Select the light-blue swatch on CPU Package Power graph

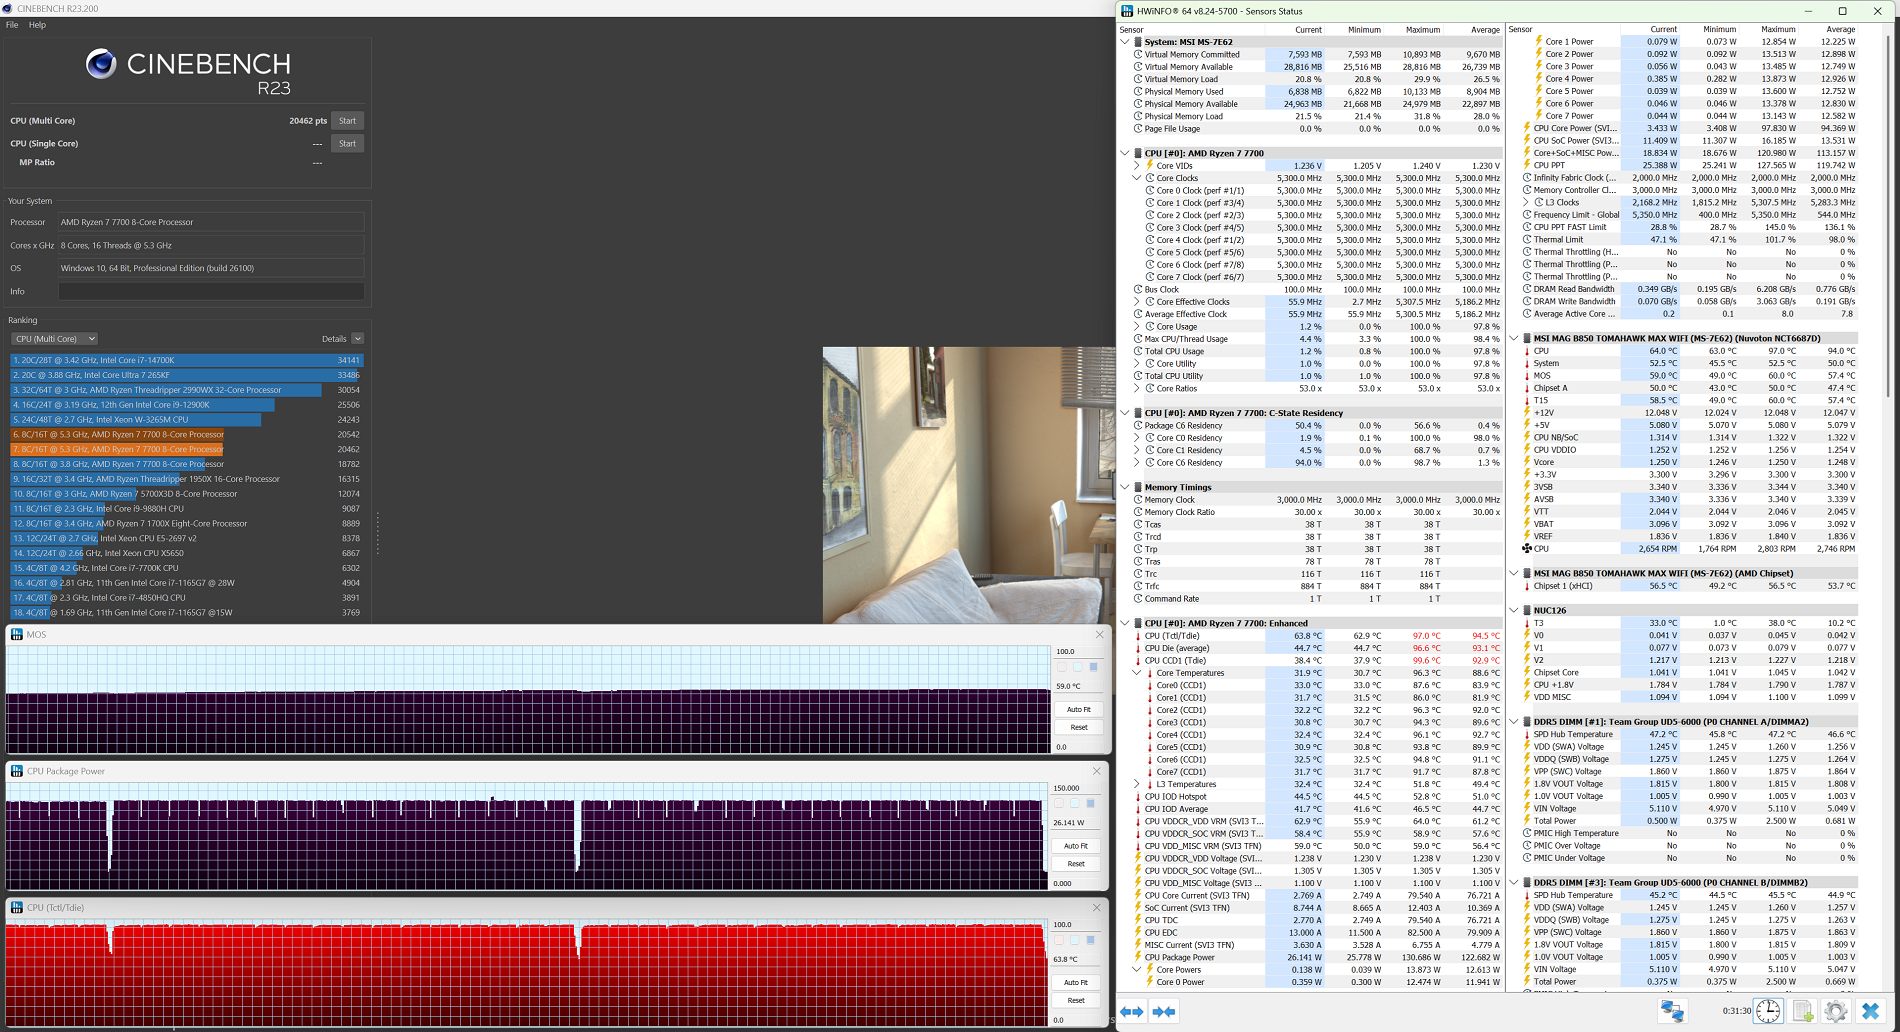1075,803
